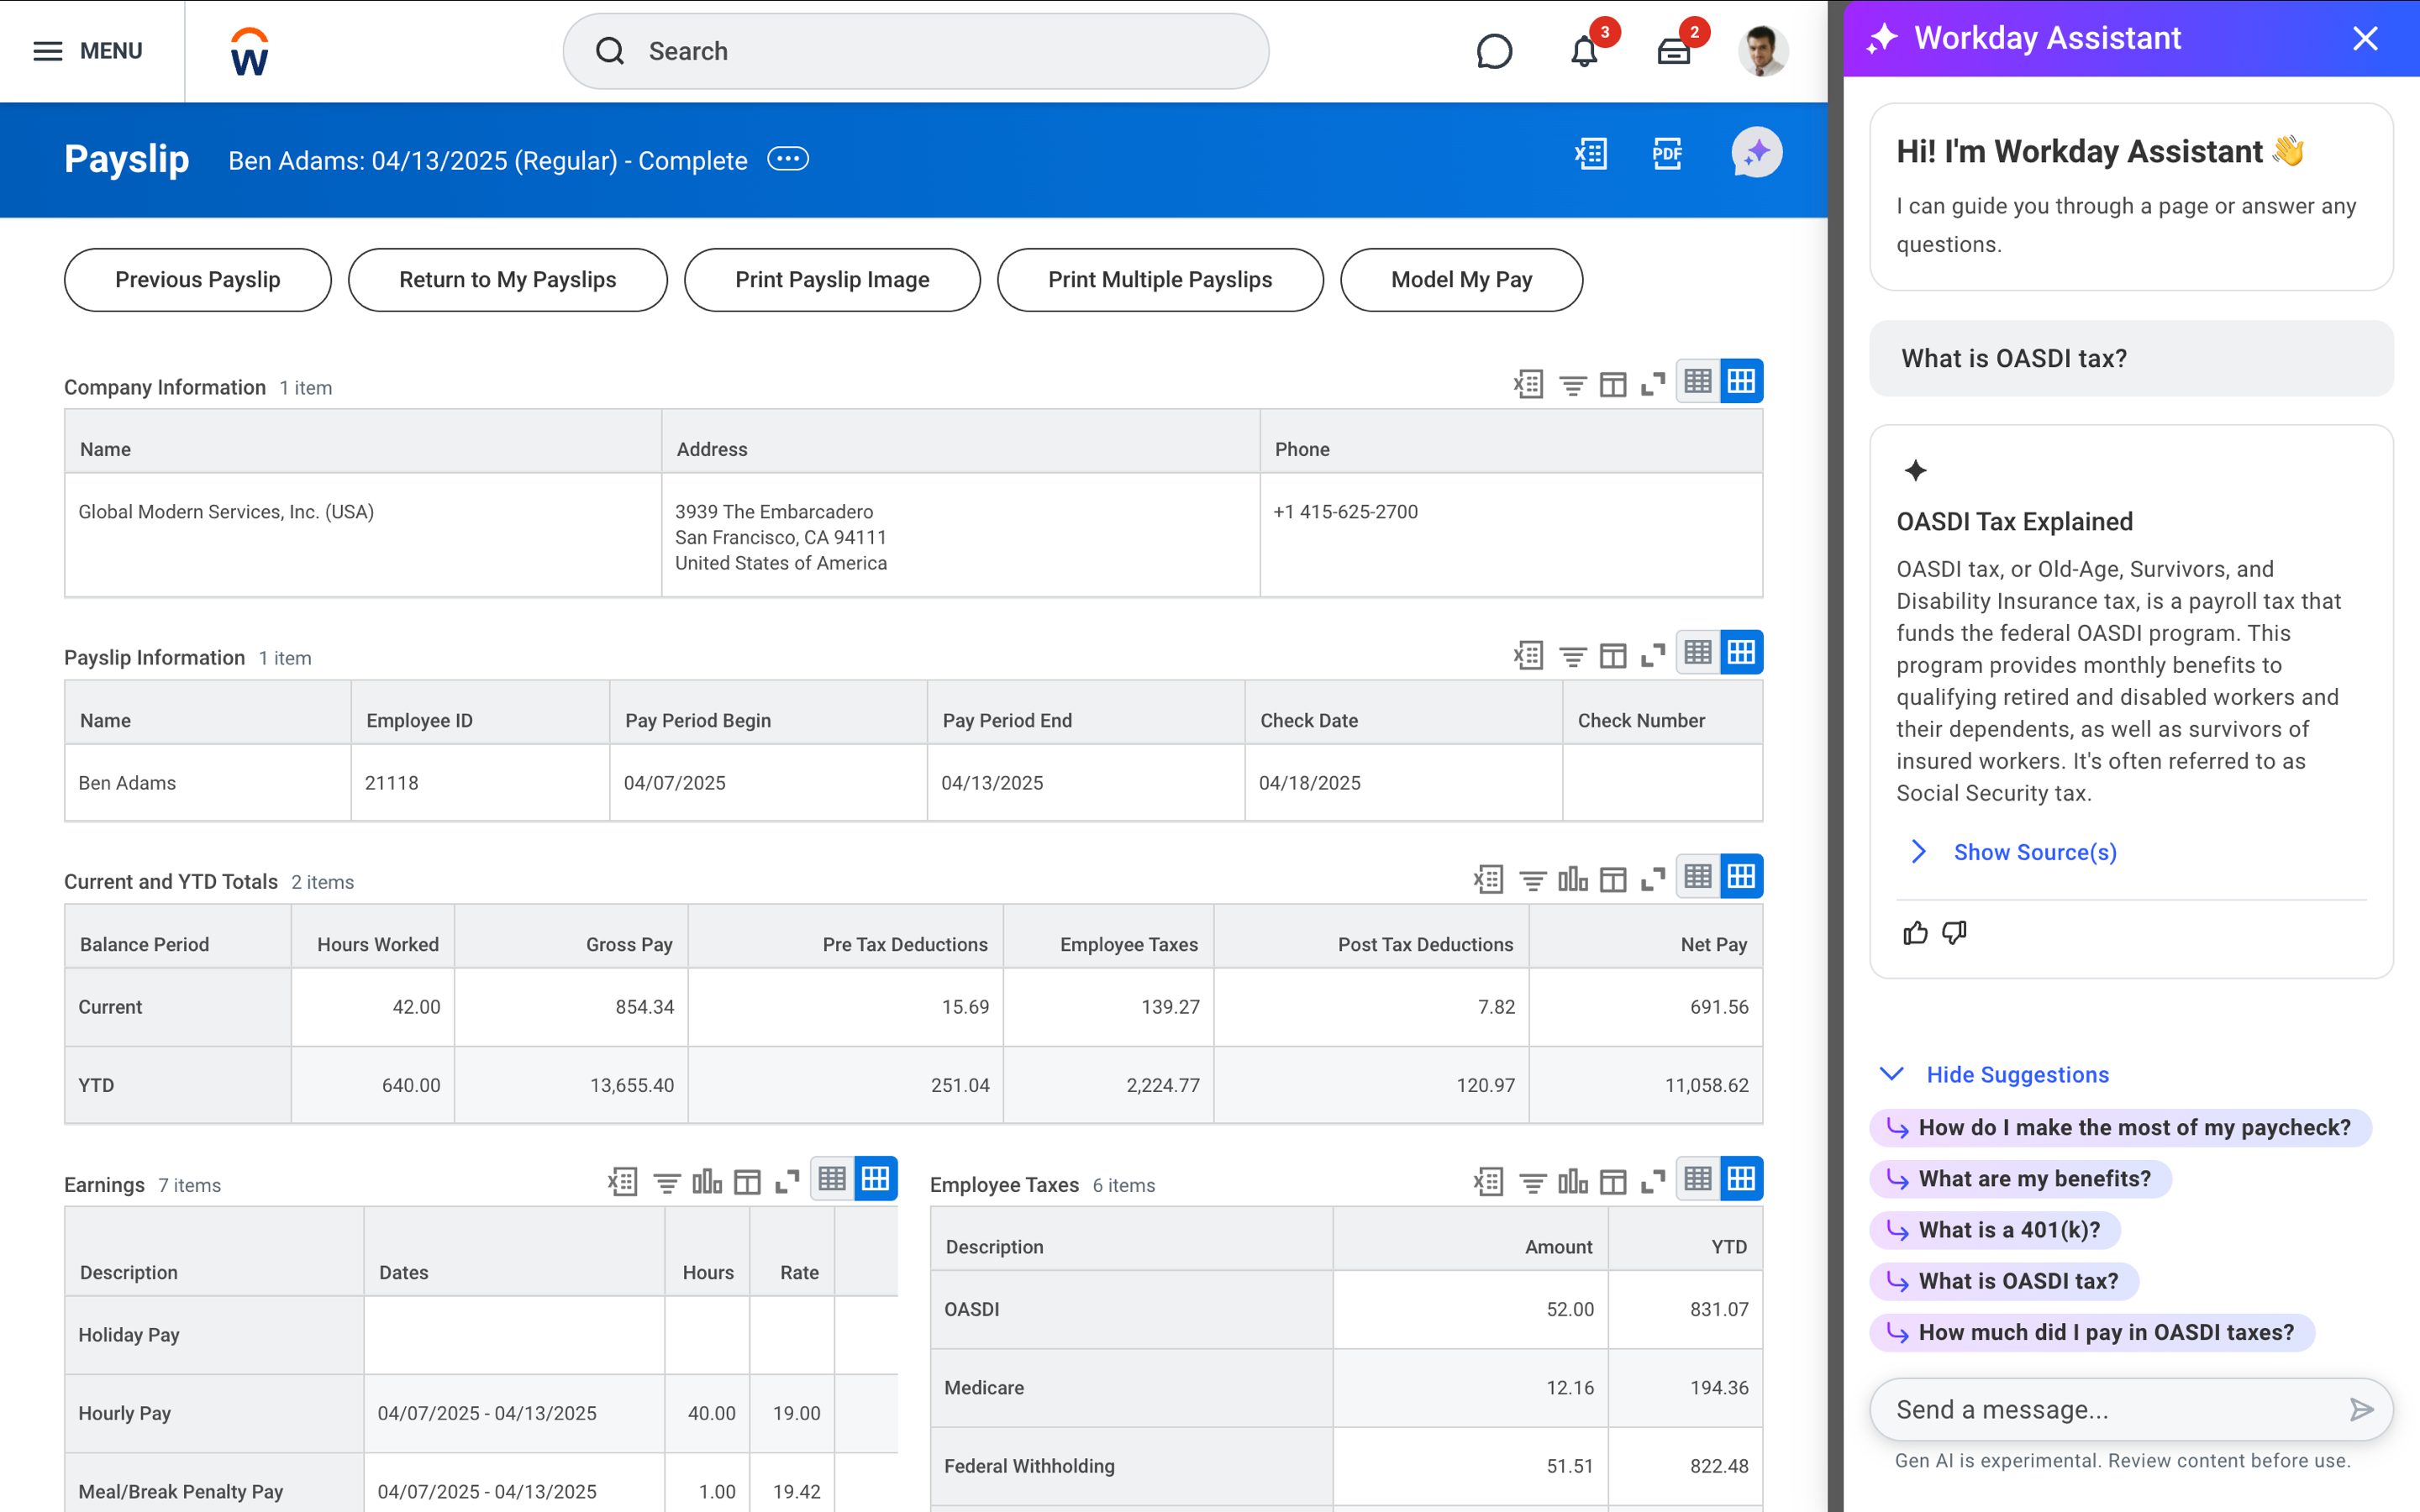
Task: Expand Payslip Information table to fullscreen
Action: coord(1653,655)
